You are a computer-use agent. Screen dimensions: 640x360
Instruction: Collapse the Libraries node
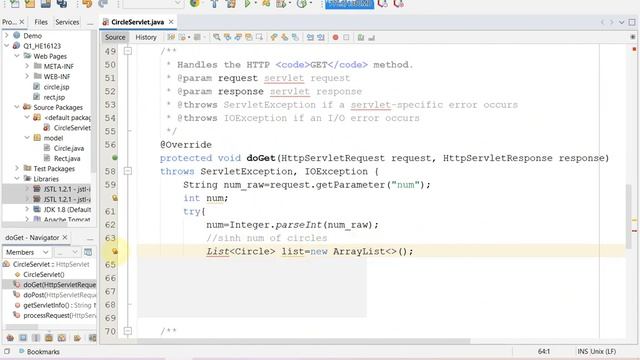[x=17, y=178]
